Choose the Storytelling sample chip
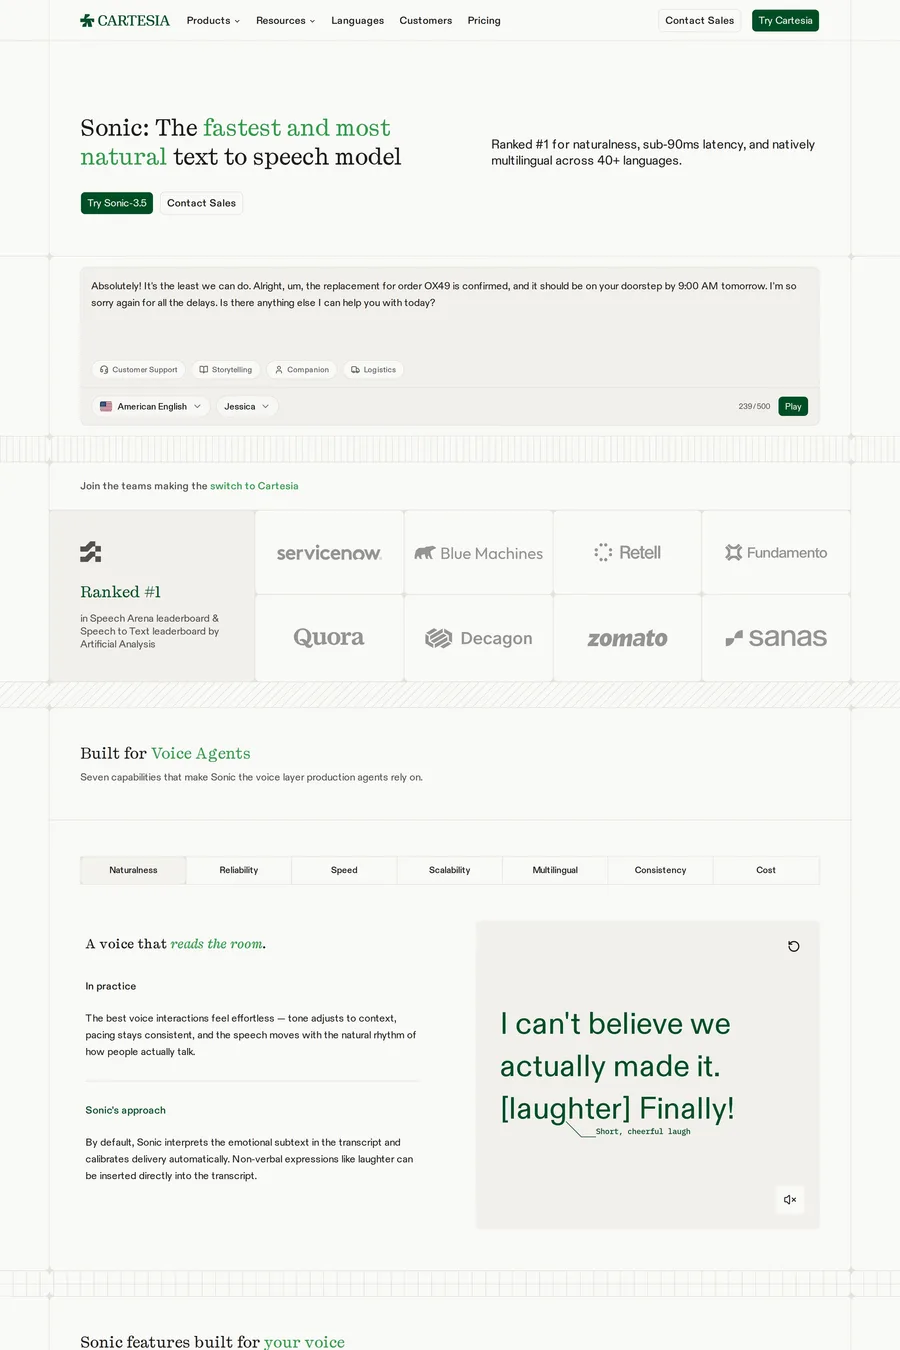The width and height of the screenshot is (900, 1350). (226, 370)
